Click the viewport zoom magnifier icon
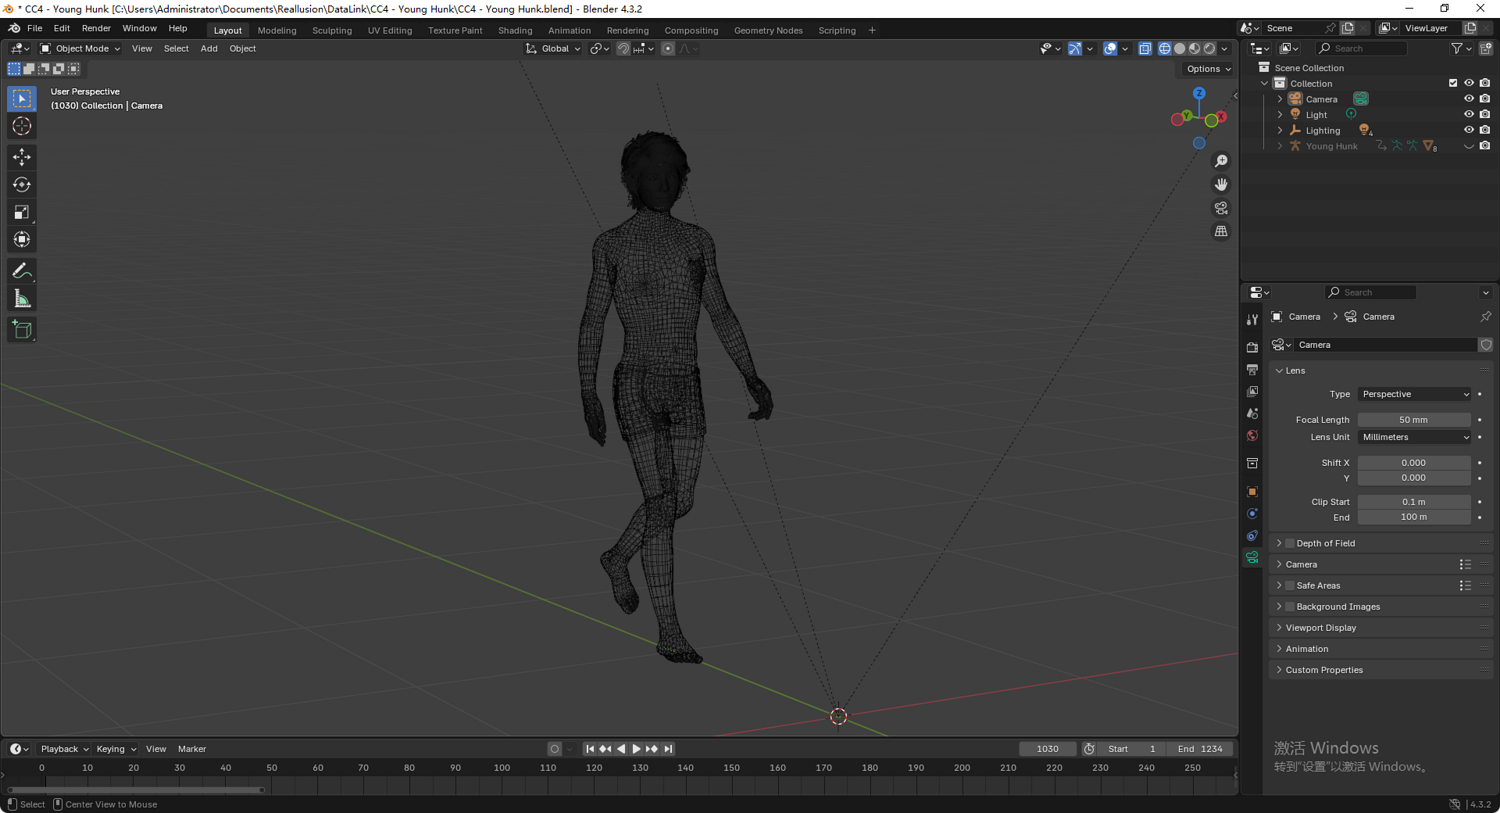The height and width of the screenshot is (813, 1500). pyautogui.click(x=1221, y=161)
